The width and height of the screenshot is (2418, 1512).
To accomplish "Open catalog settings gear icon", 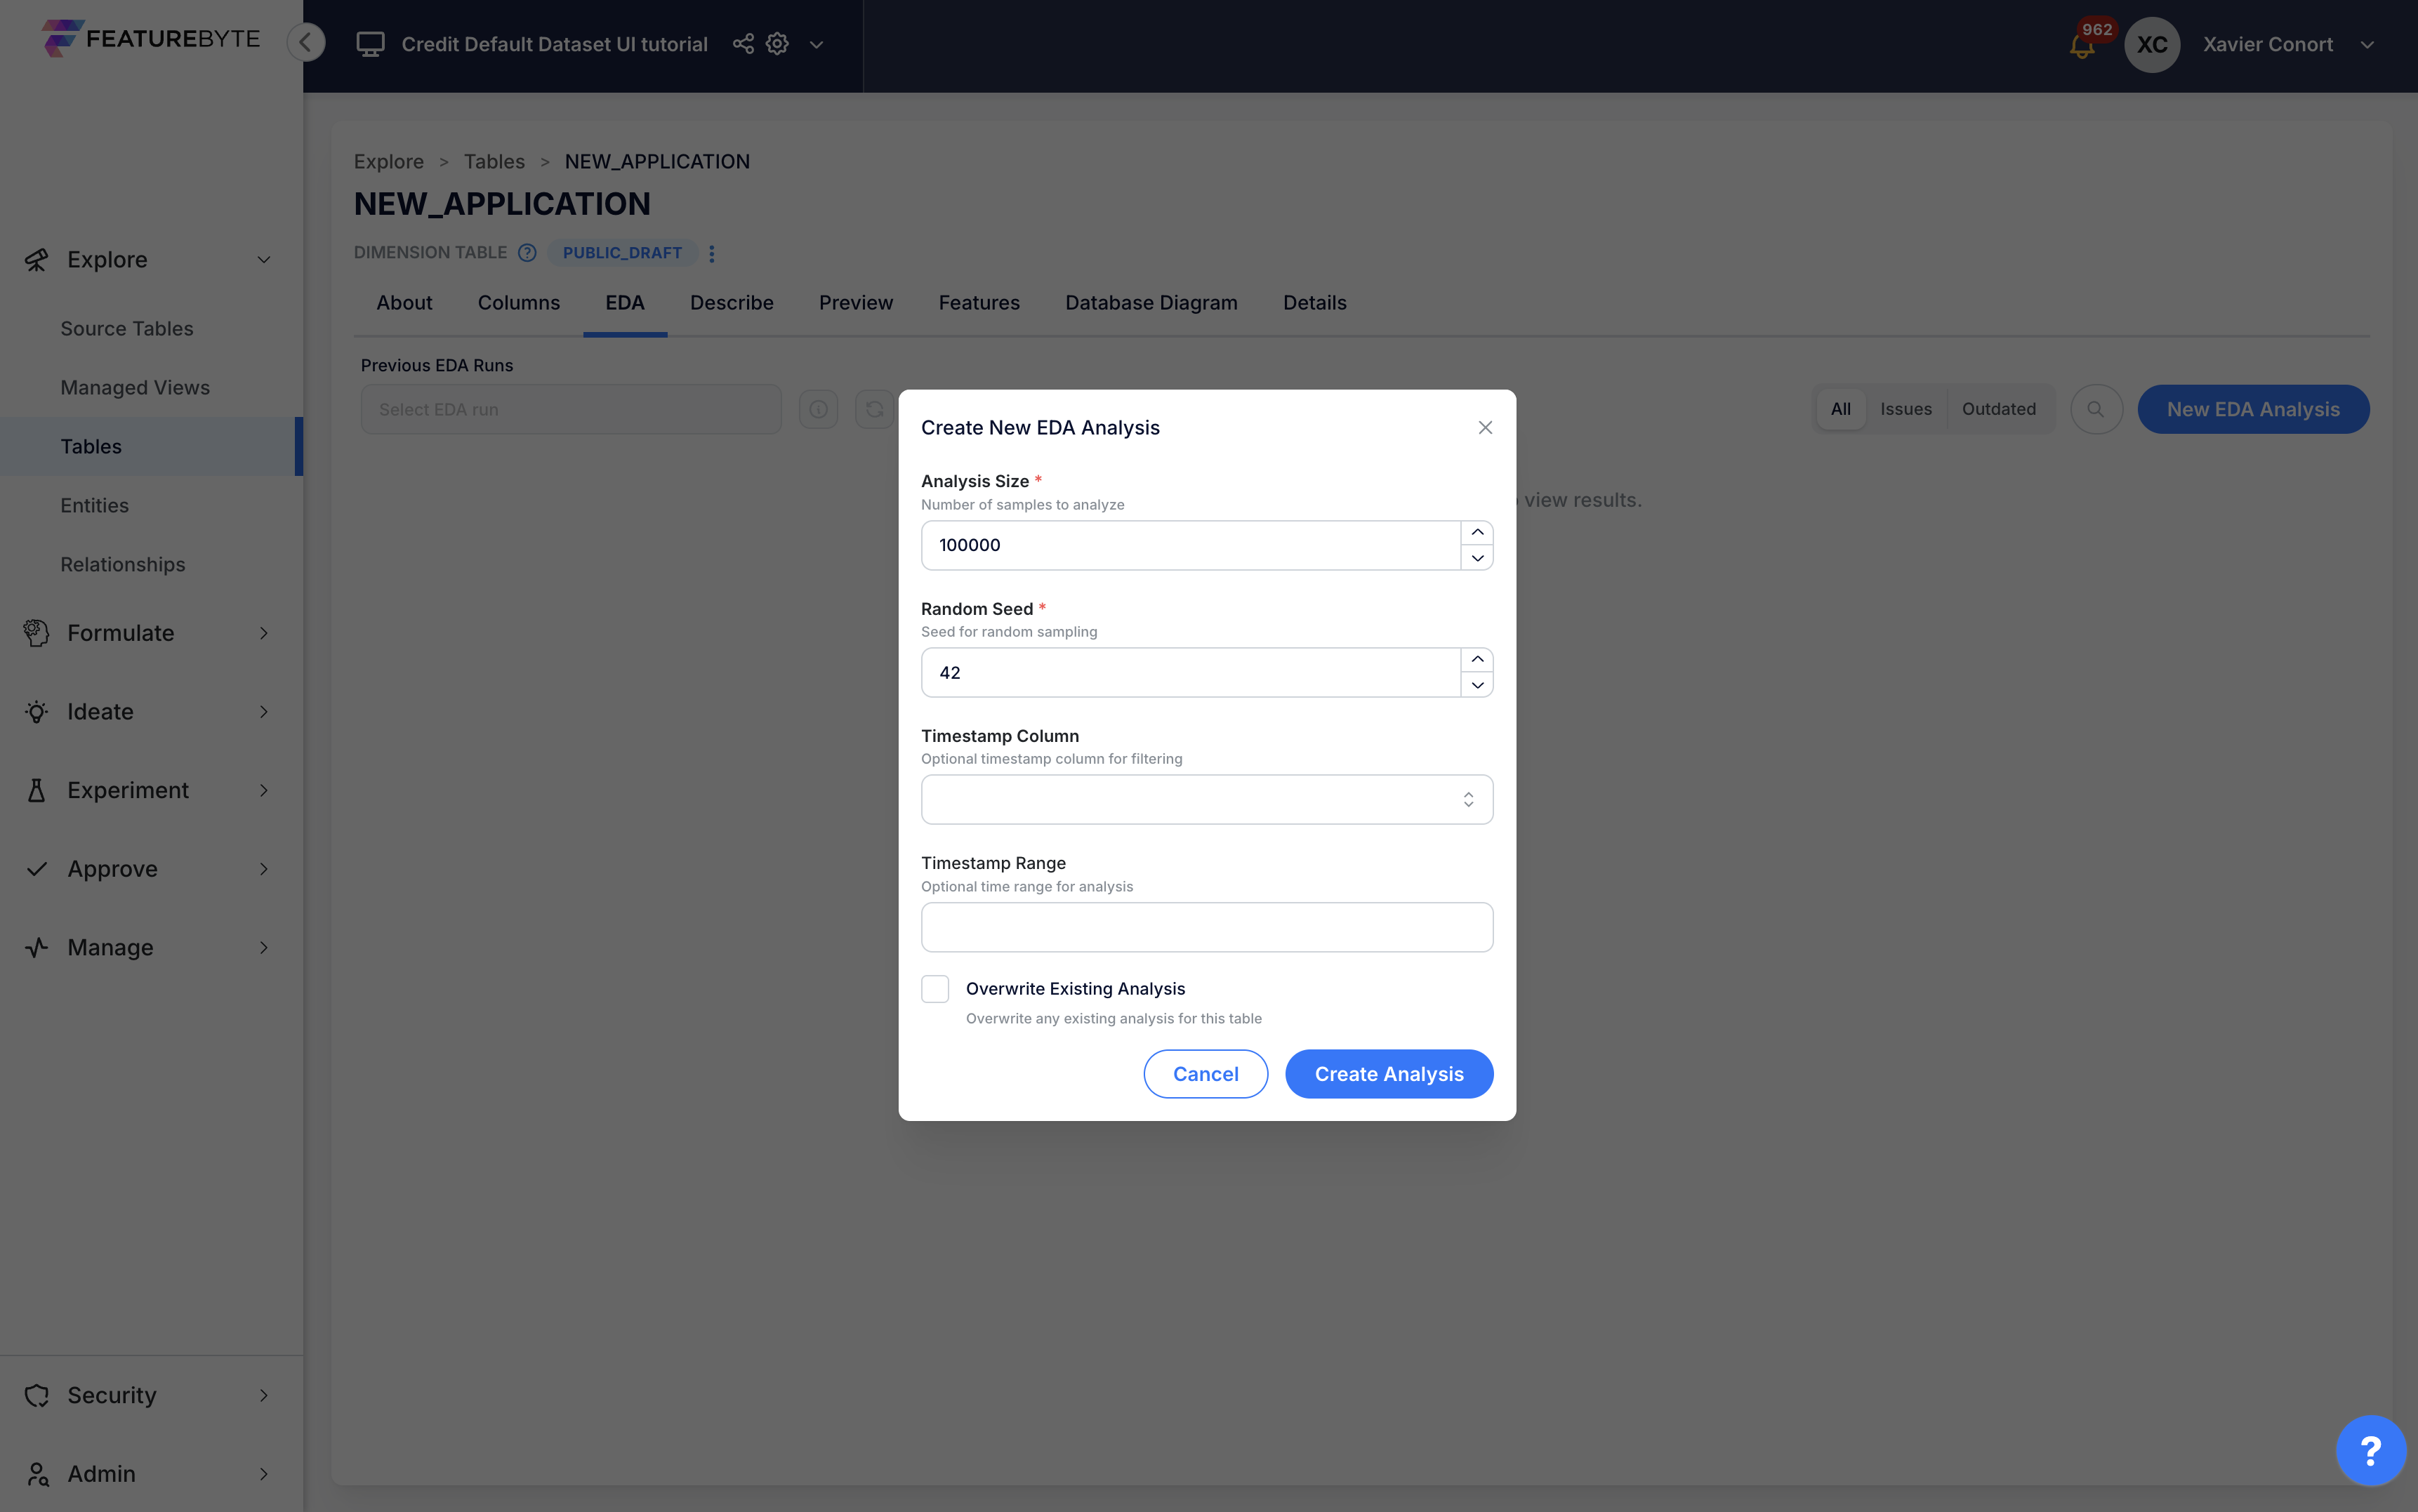I will coord(777,44).
